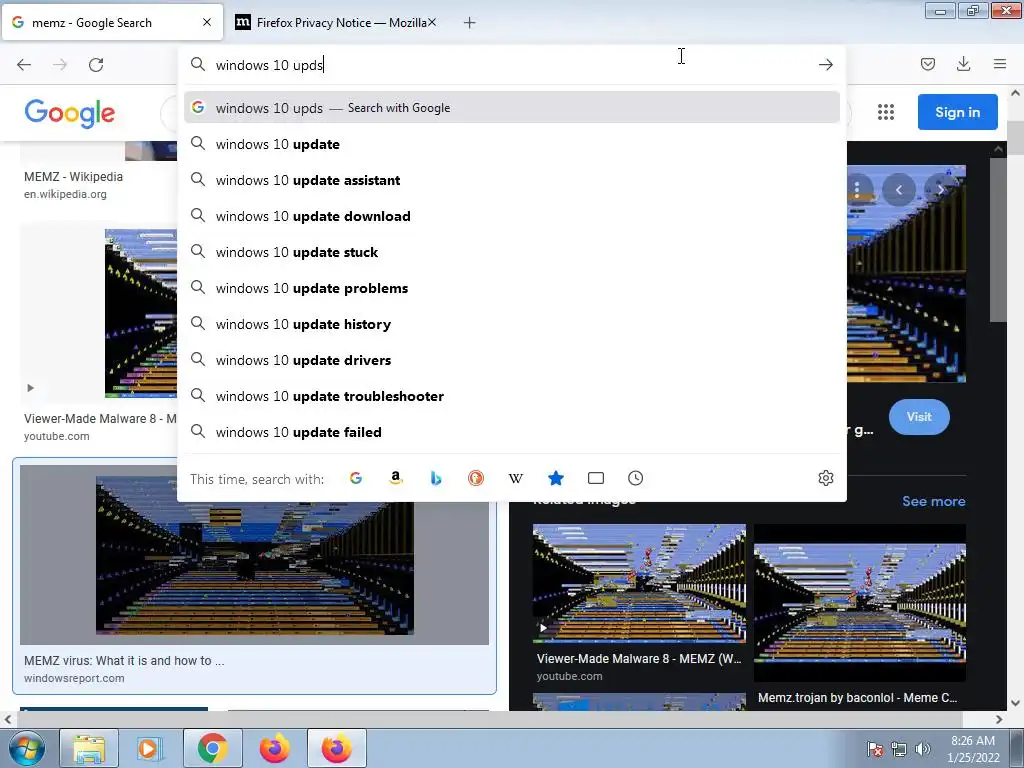The height and width of the screenshot is (768, 1024).
Task: Open the windowsreport.com MEMZ image thumbnail
Action: [x=254, y=555]
